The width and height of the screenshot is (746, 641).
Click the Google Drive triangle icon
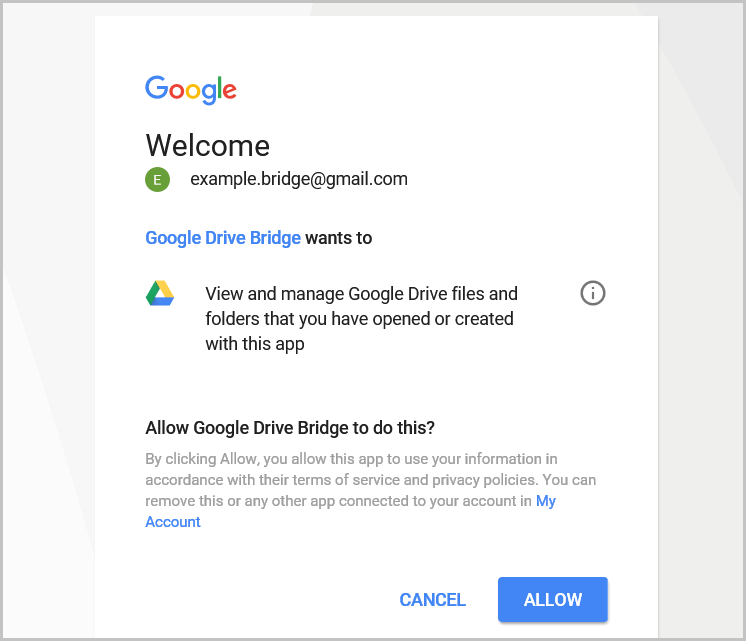160,293
